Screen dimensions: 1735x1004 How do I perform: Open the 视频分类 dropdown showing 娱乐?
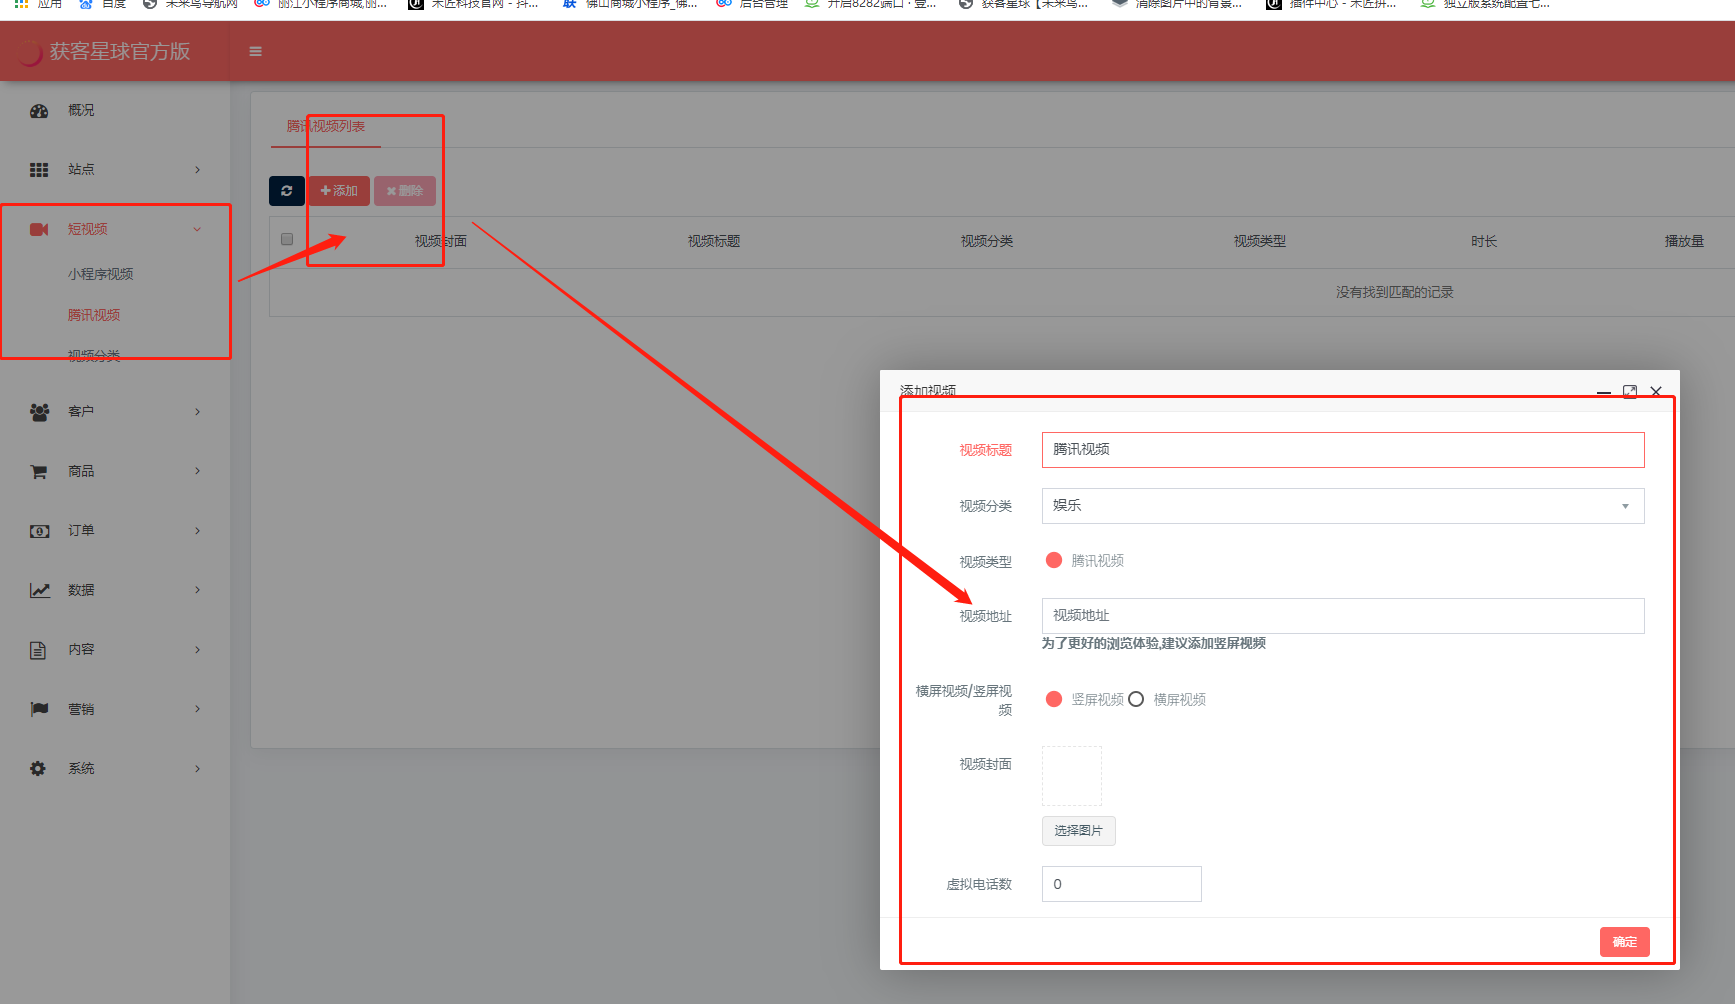1342,506
